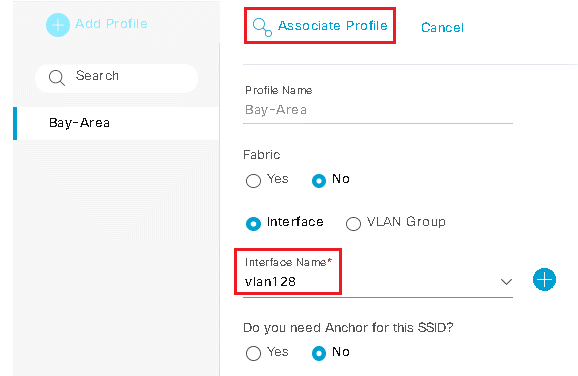Focus the Search profiles input field

116,78
